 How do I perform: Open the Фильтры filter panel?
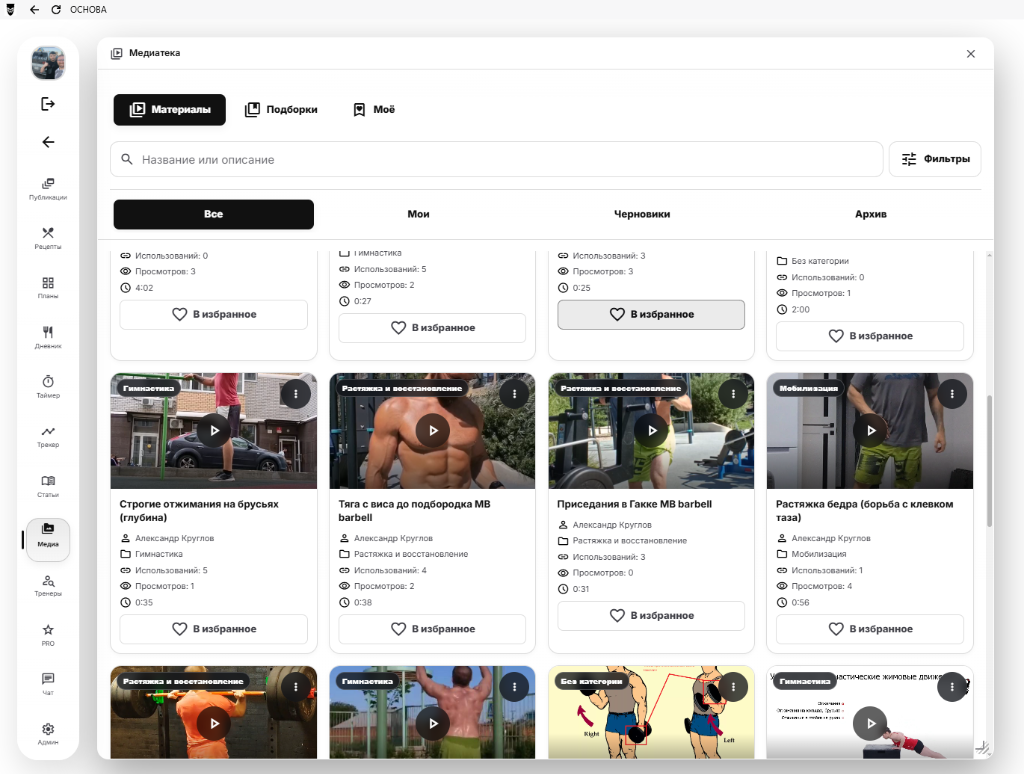pyautogui.click(x=935, y=159)
